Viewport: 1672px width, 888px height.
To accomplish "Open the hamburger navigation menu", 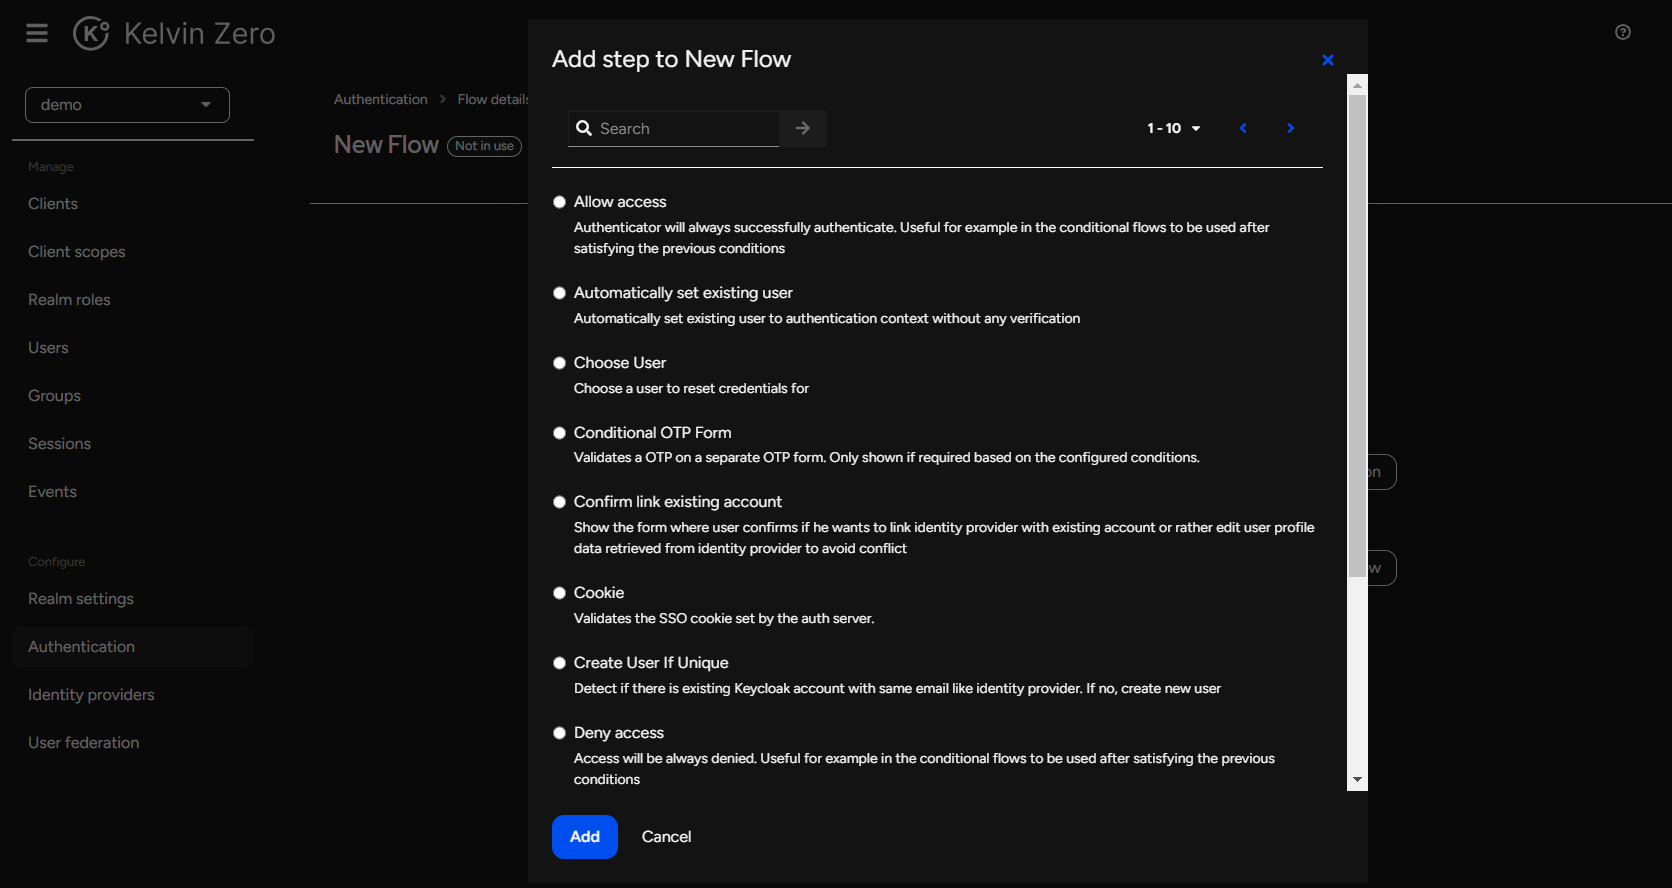I will 37,33.
